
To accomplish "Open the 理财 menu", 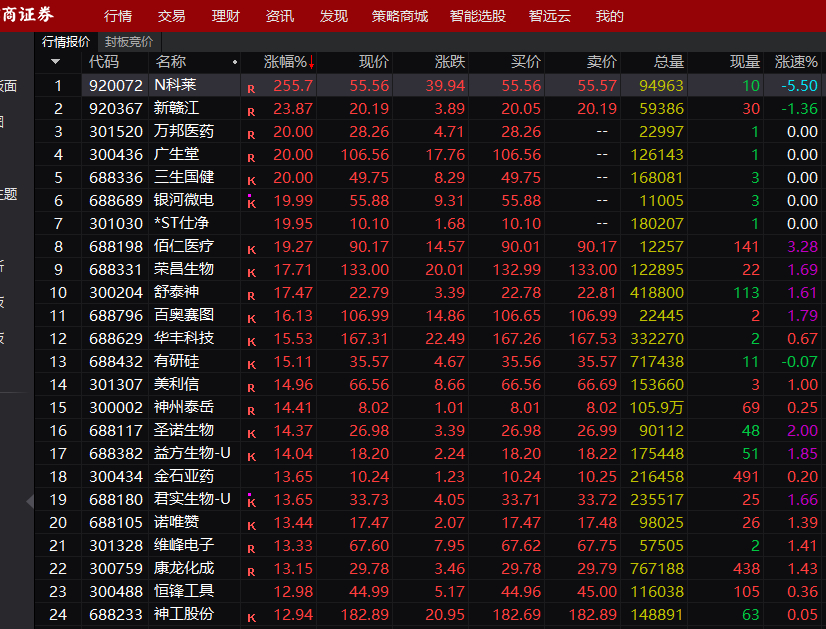I will [x=225, y=16].
